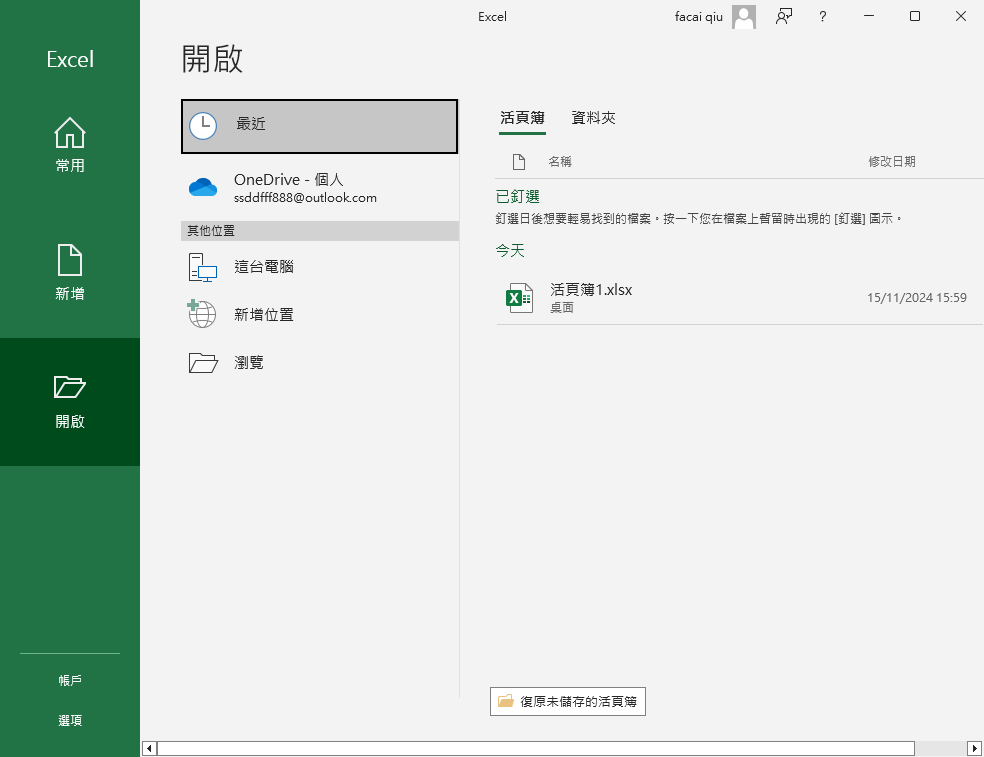This screenshot has height=757, width=984.
Task: Go to the 常用 home page
Action: (70, 145)
